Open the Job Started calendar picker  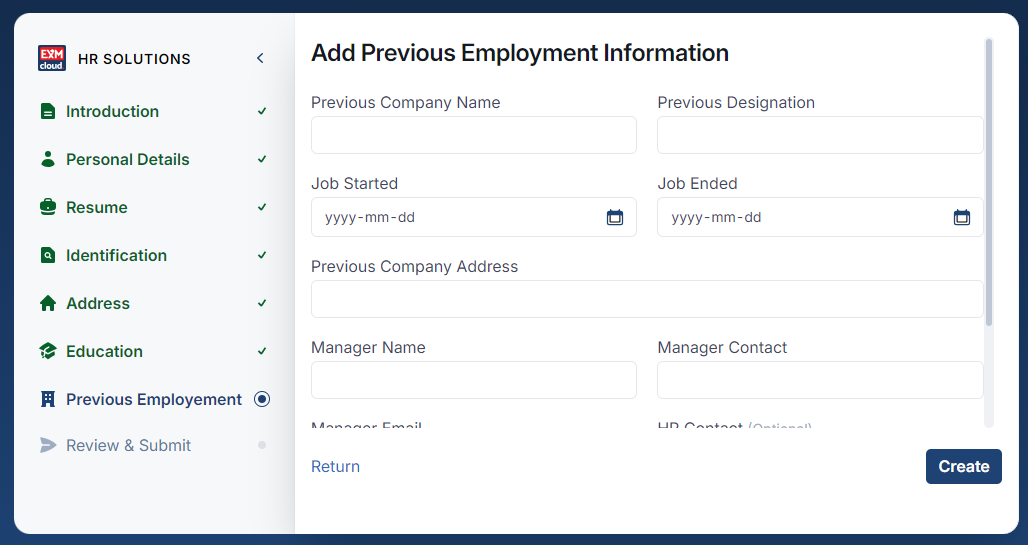coord(615,217)
